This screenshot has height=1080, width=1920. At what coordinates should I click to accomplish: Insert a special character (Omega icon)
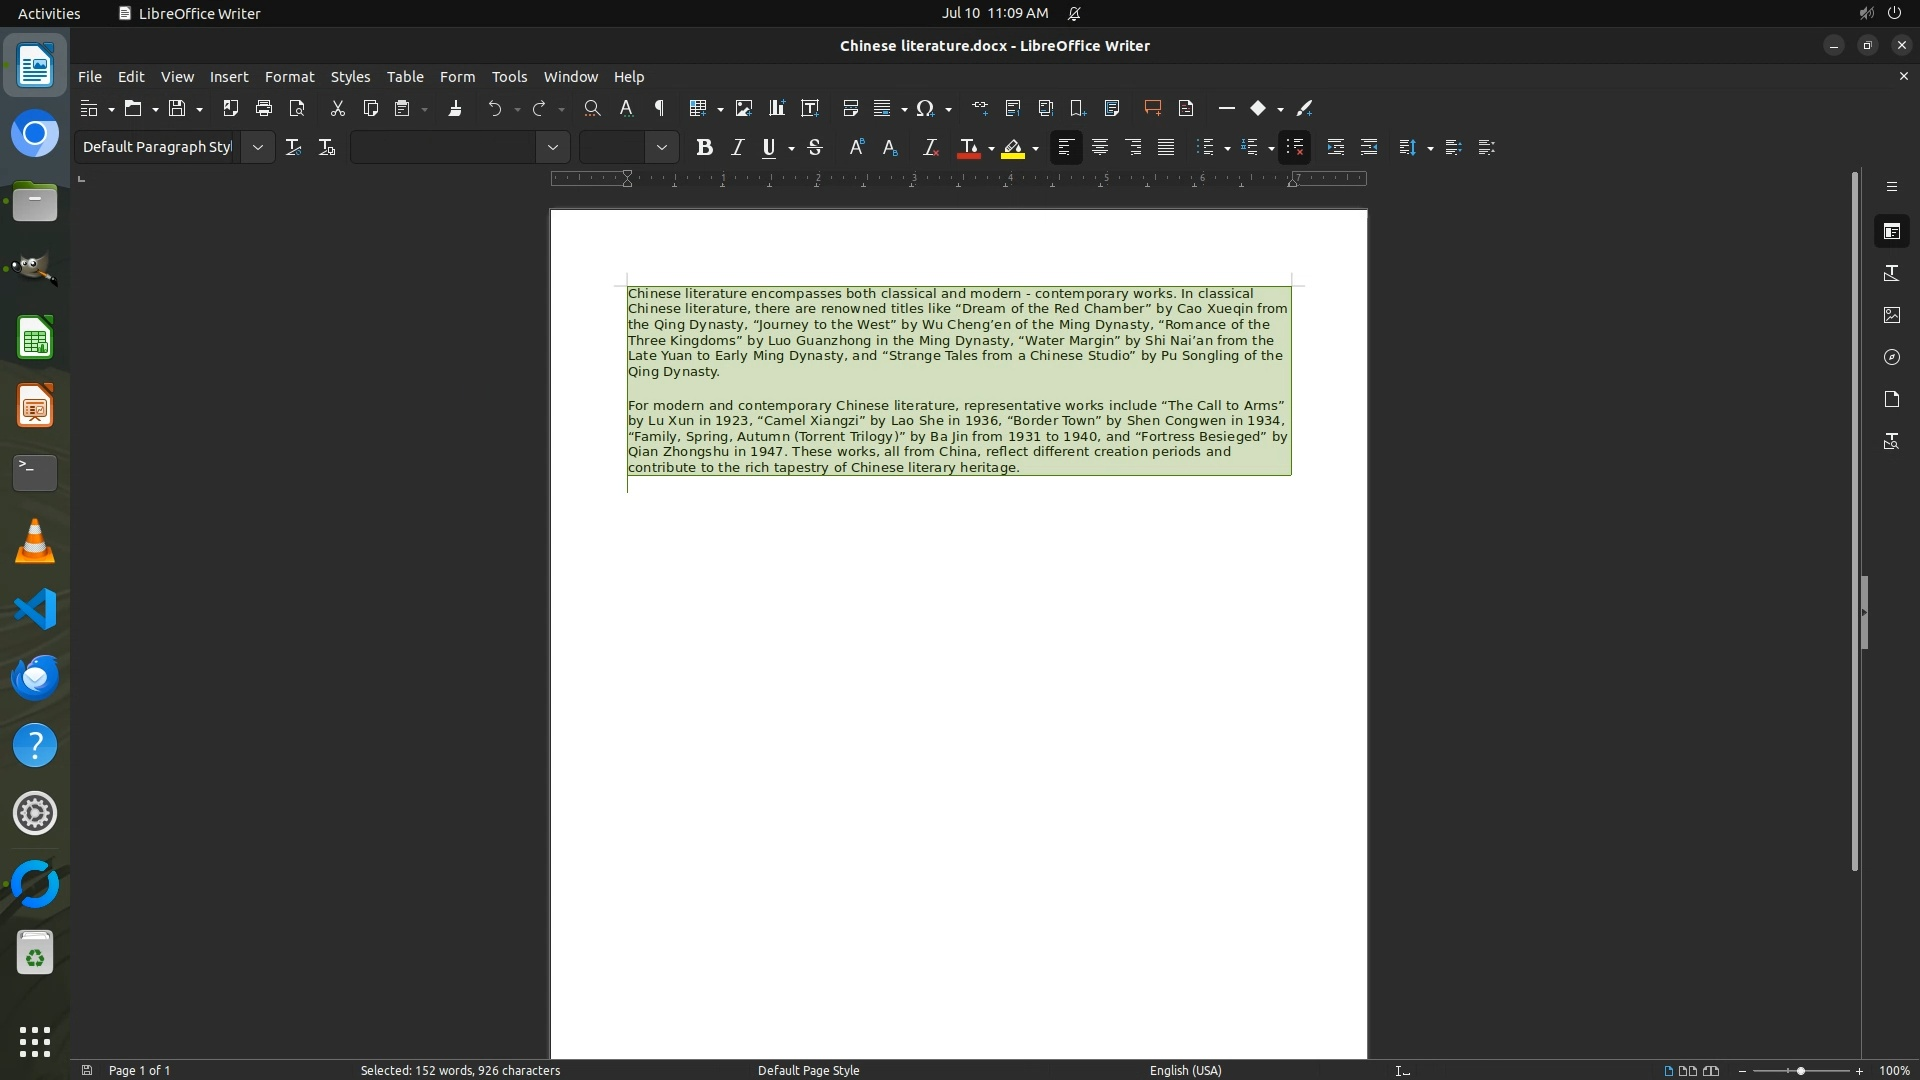(x=925, y=108)
